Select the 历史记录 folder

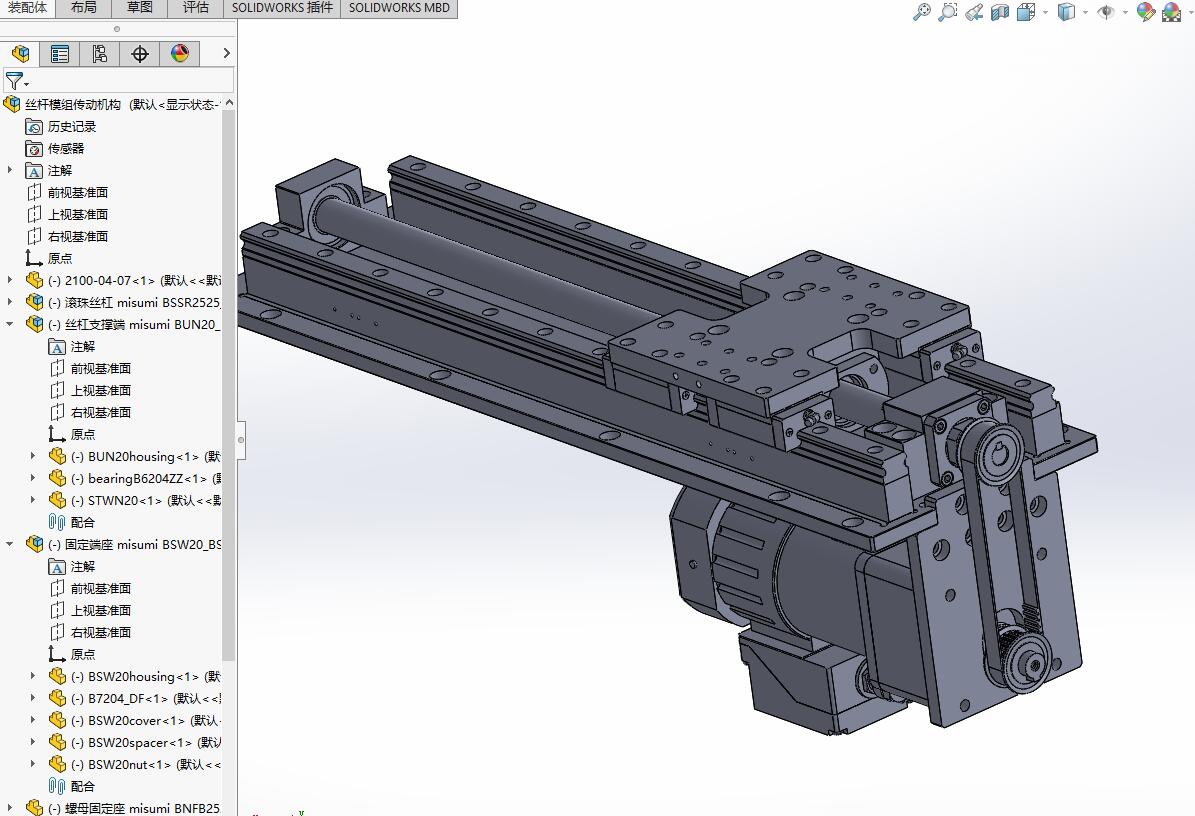pos(72,126)
